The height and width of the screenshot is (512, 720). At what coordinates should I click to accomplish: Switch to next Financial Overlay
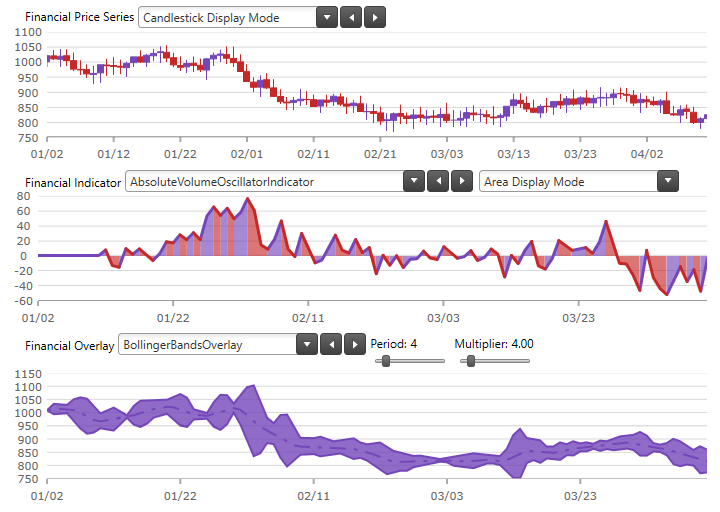[x=354, y=344]
